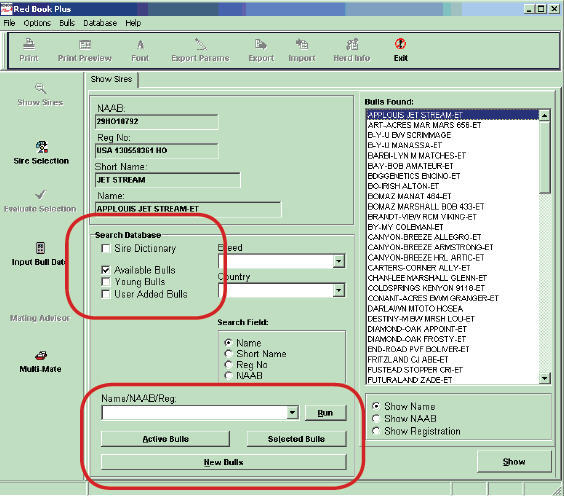
Task: Toggle the Sire Dictionary checkbox
Action: pos(106,249)
